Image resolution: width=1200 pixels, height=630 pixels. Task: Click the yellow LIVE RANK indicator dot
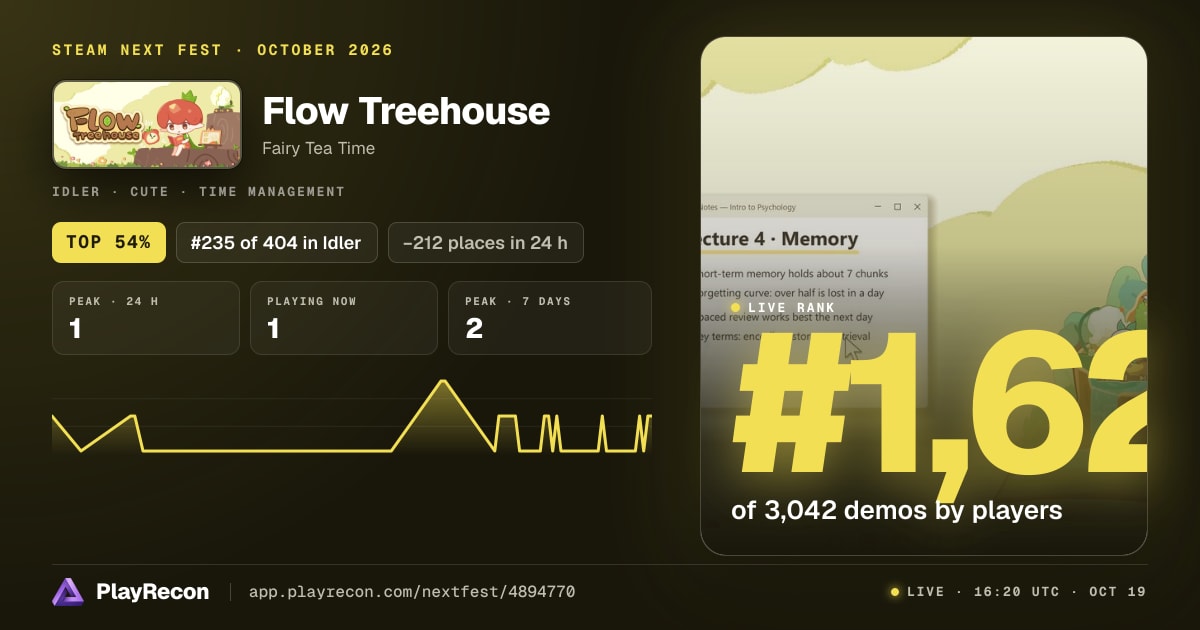[736, 307]
